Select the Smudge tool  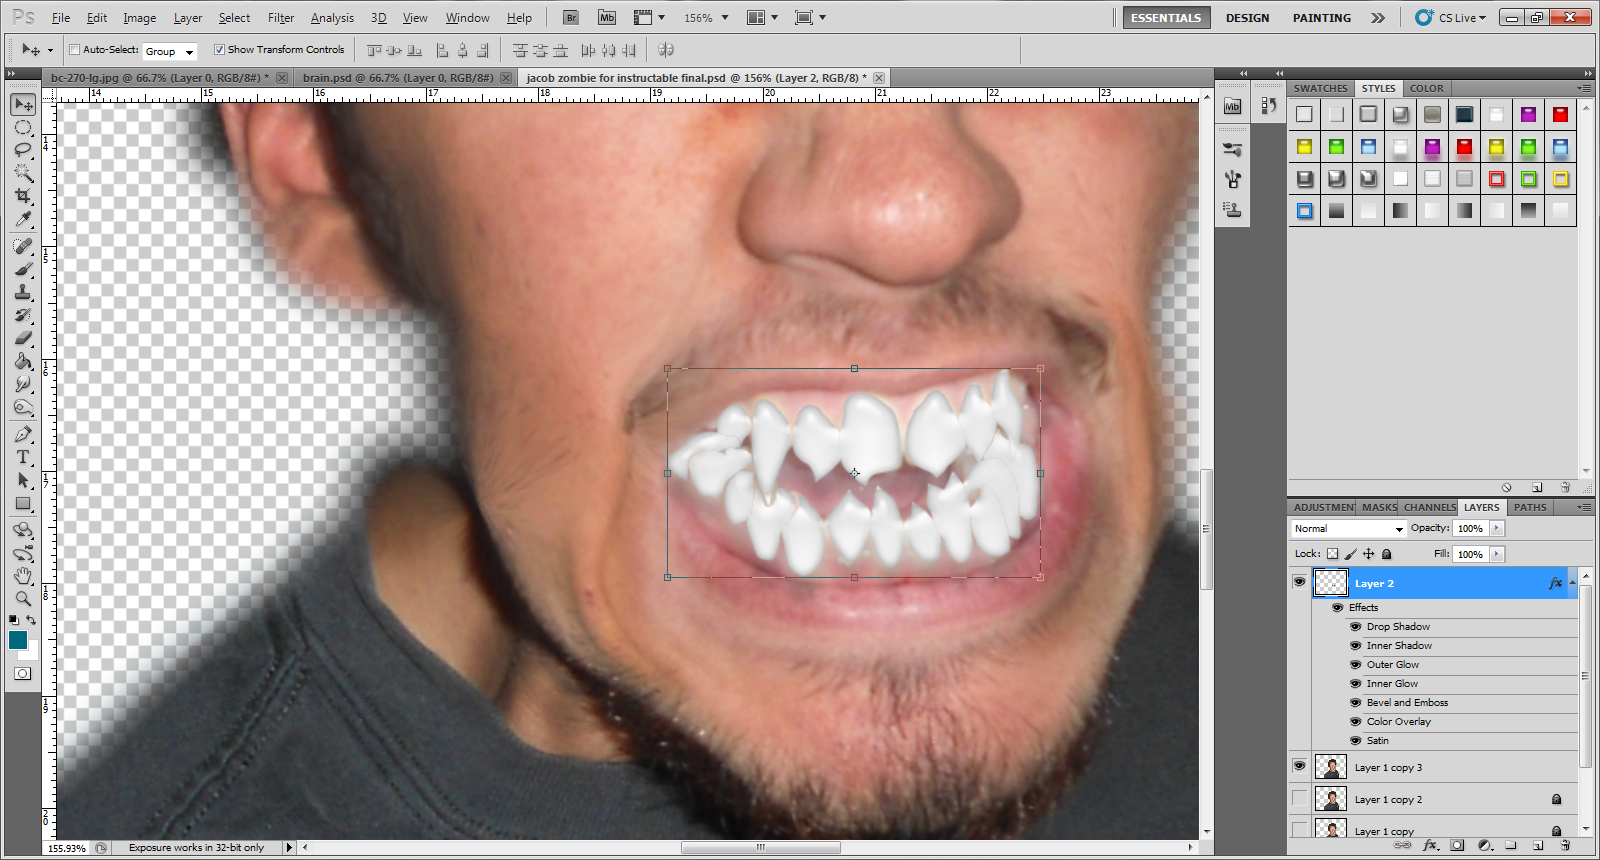[x=23, y=384]
